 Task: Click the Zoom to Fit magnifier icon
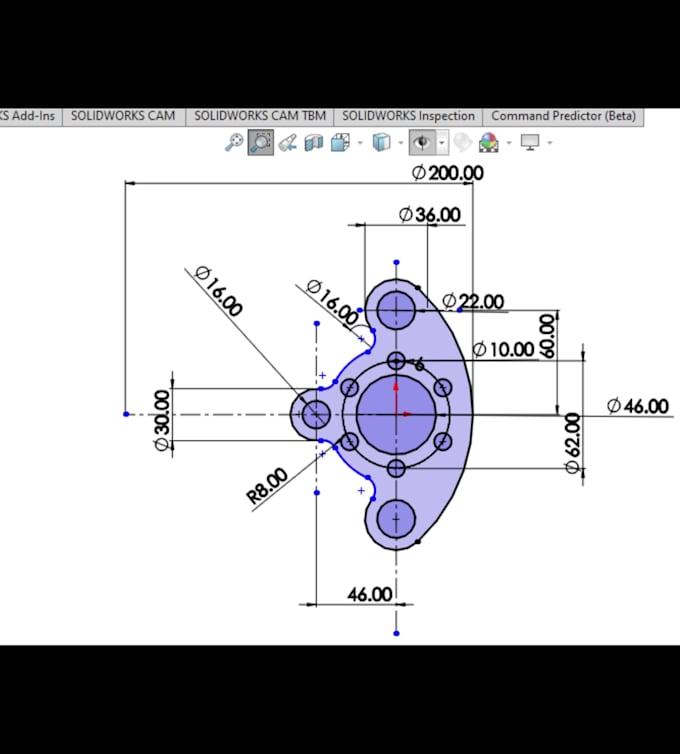click(234, 142)
